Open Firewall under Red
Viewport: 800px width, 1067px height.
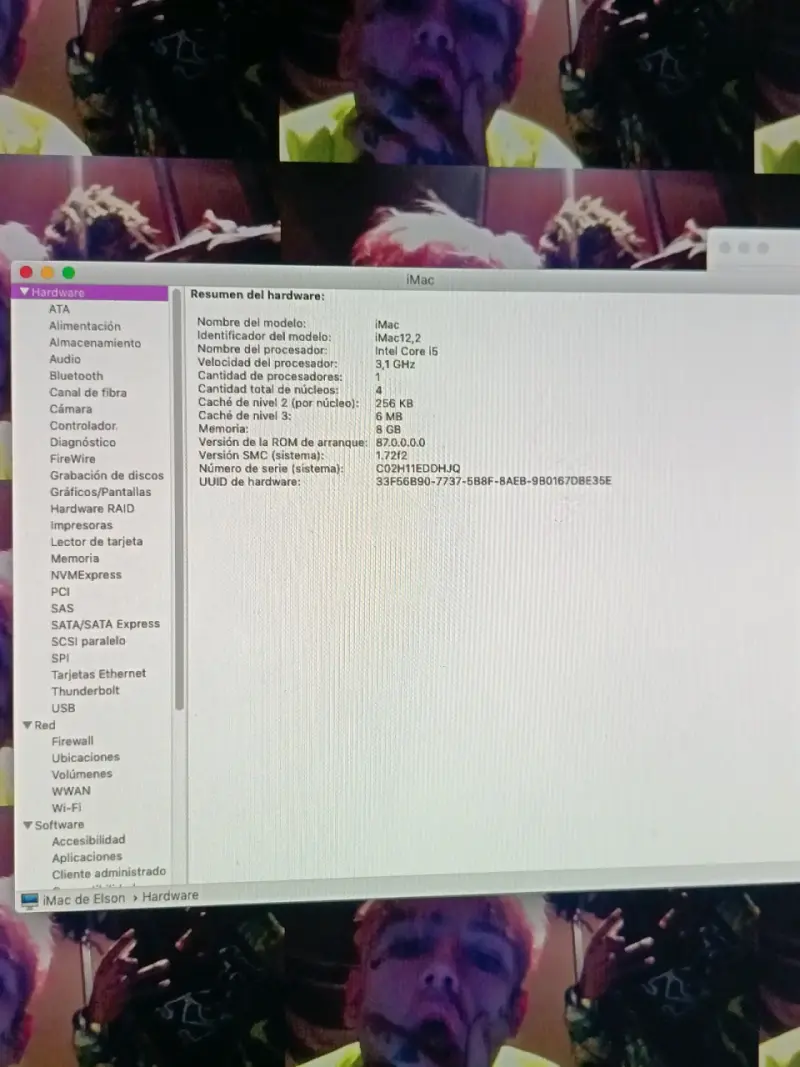(x=73, y=741)
